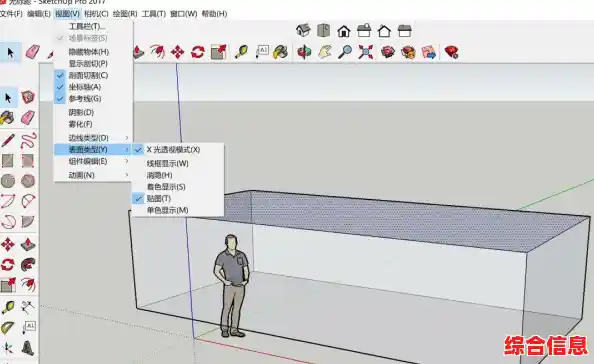Switch to Front view house icon

344,31
